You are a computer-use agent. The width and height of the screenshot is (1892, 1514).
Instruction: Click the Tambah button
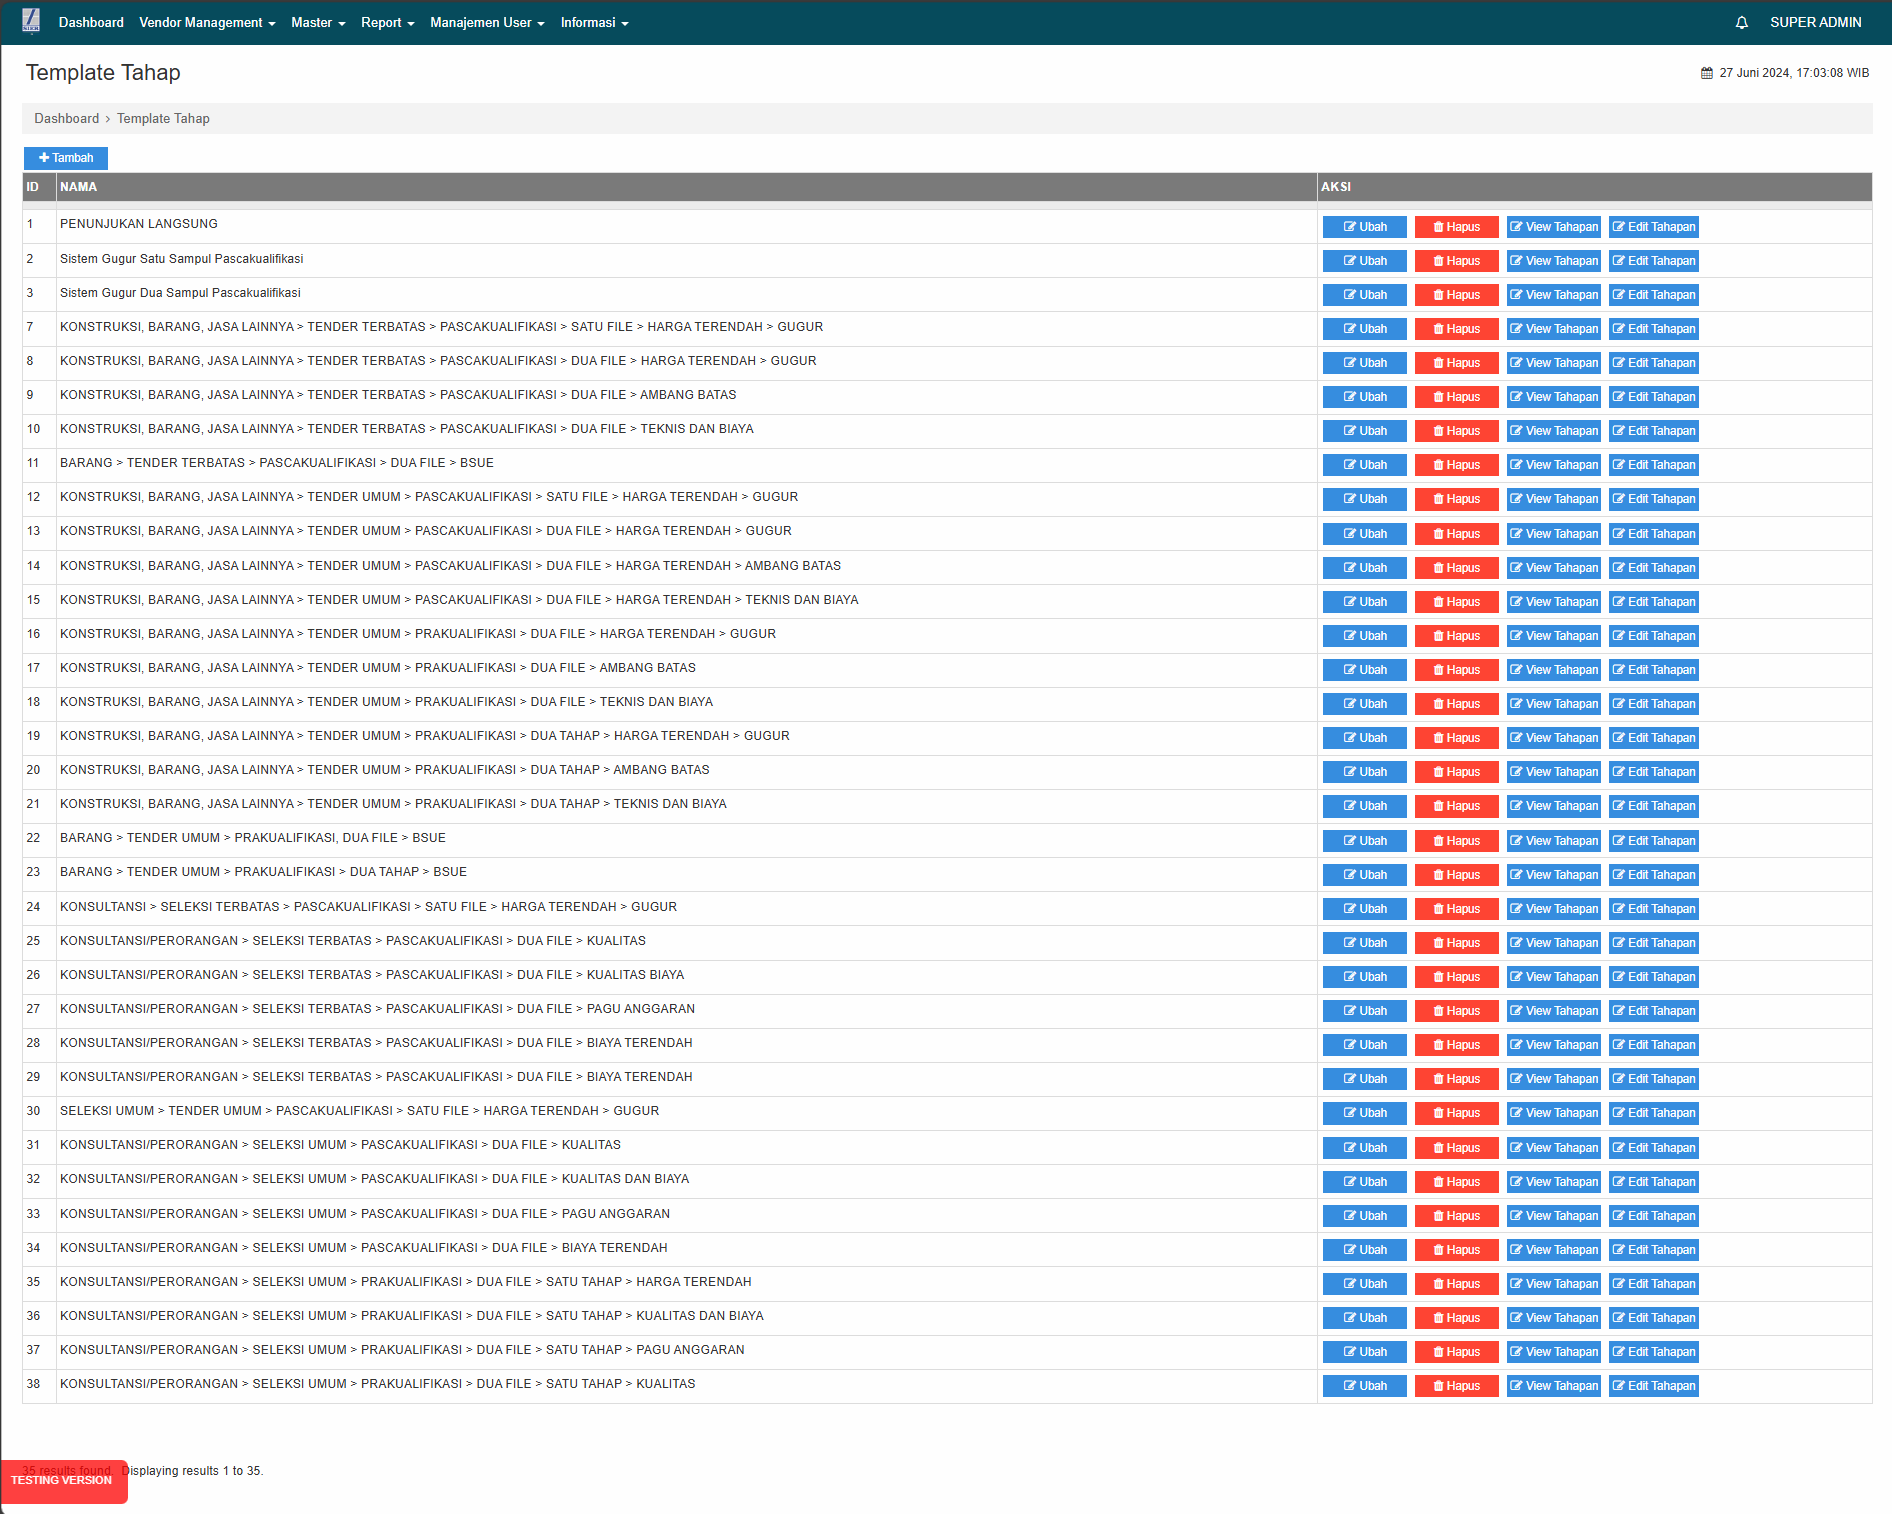[x=66, y=158]
